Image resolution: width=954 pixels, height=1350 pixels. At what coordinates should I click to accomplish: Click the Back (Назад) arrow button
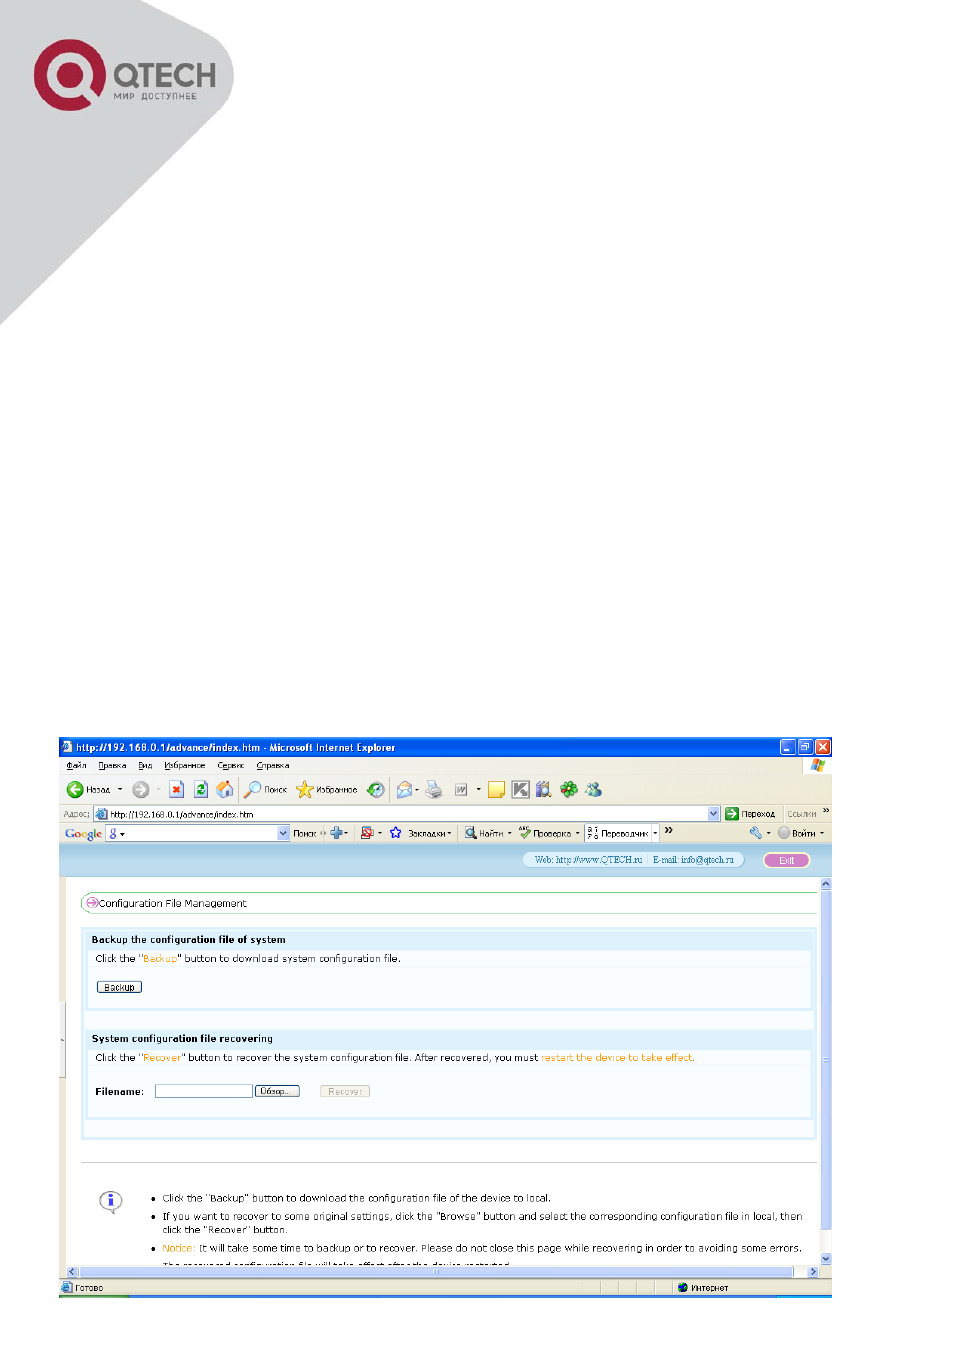[x=75, y=789]
